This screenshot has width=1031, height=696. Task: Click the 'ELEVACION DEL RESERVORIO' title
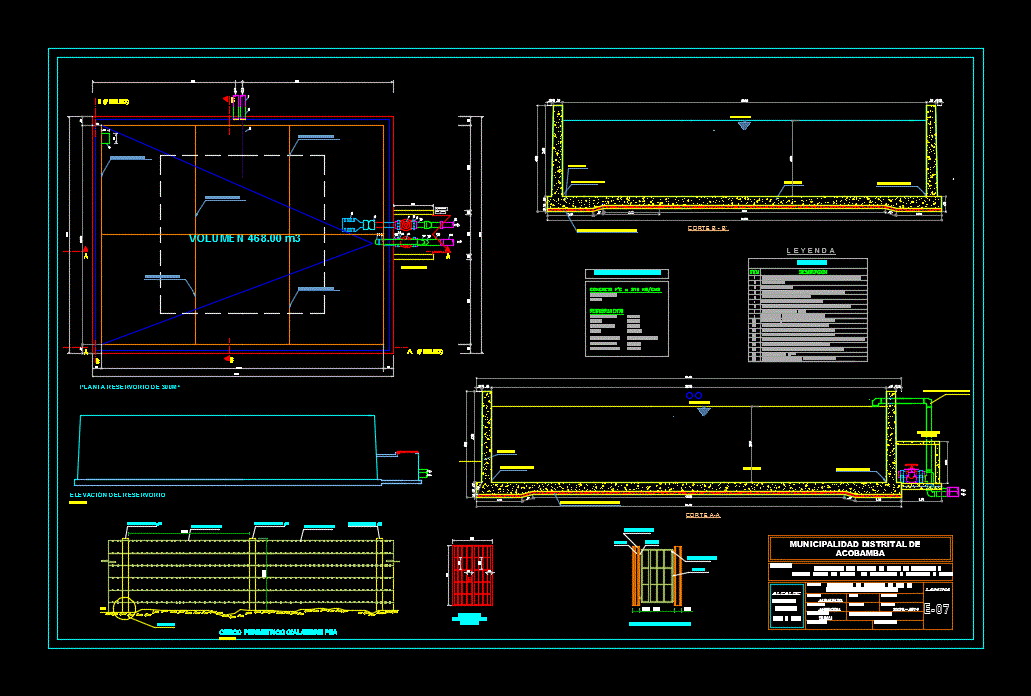pos(118,495)
